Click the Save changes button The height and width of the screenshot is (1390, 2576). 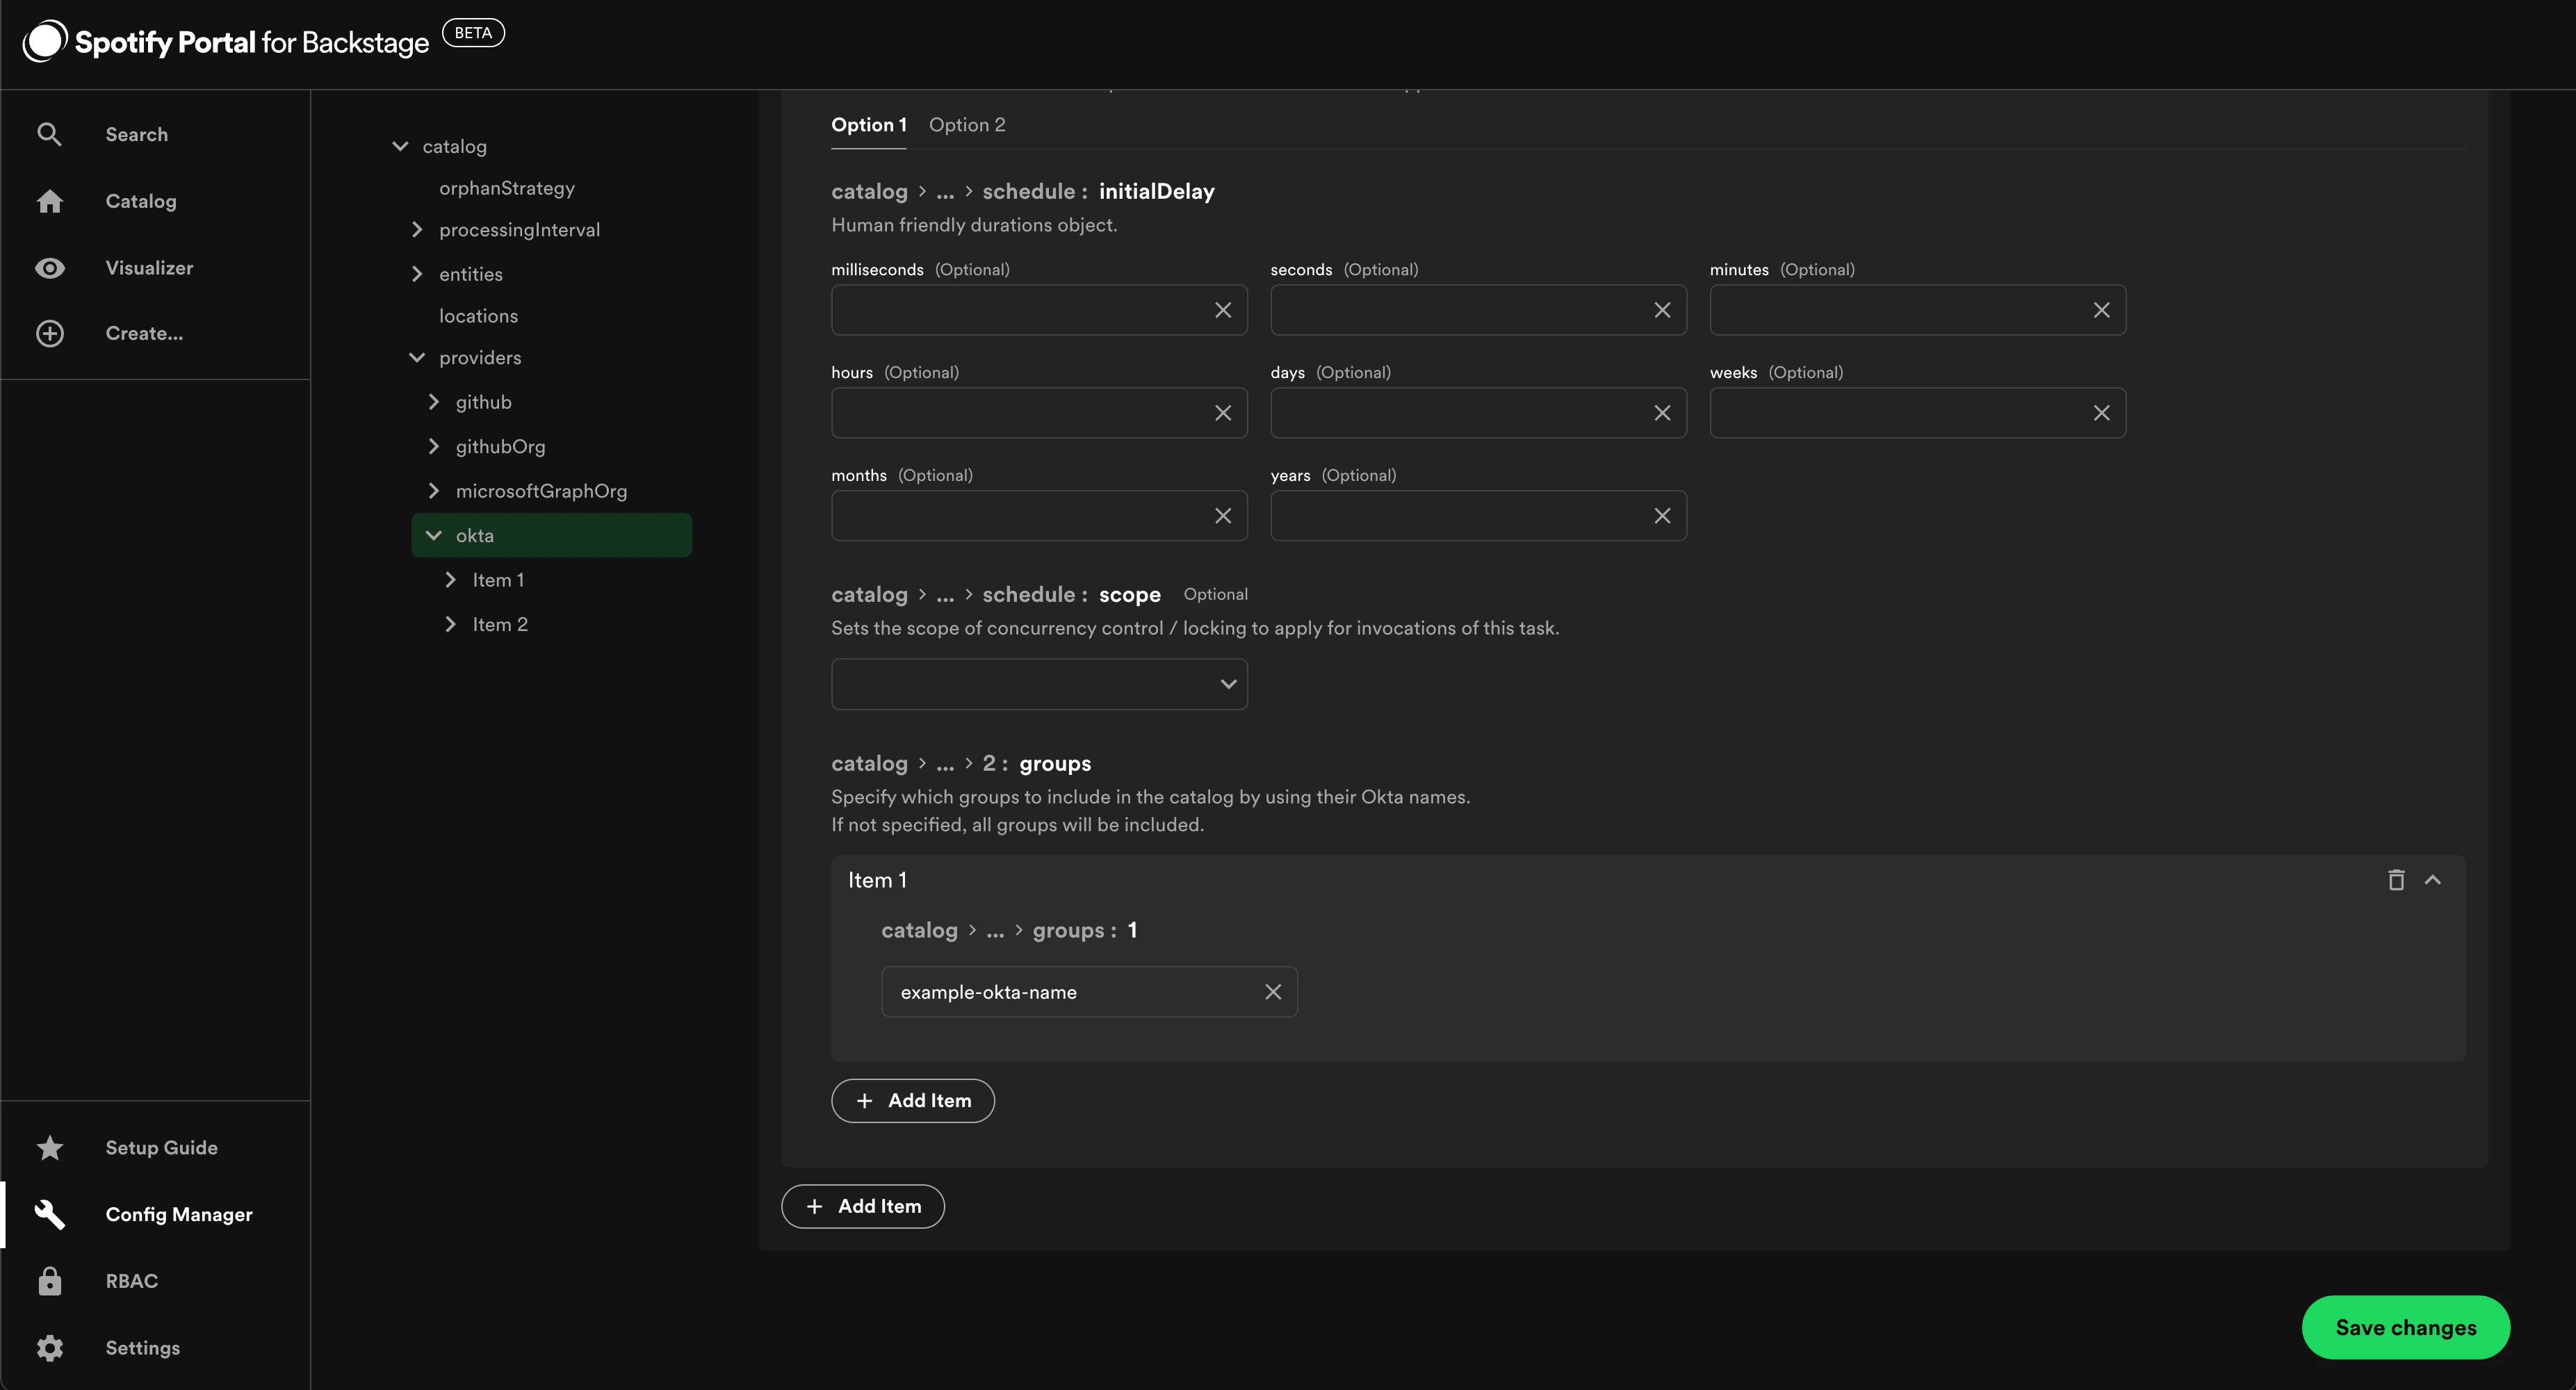point(2405,1327)
